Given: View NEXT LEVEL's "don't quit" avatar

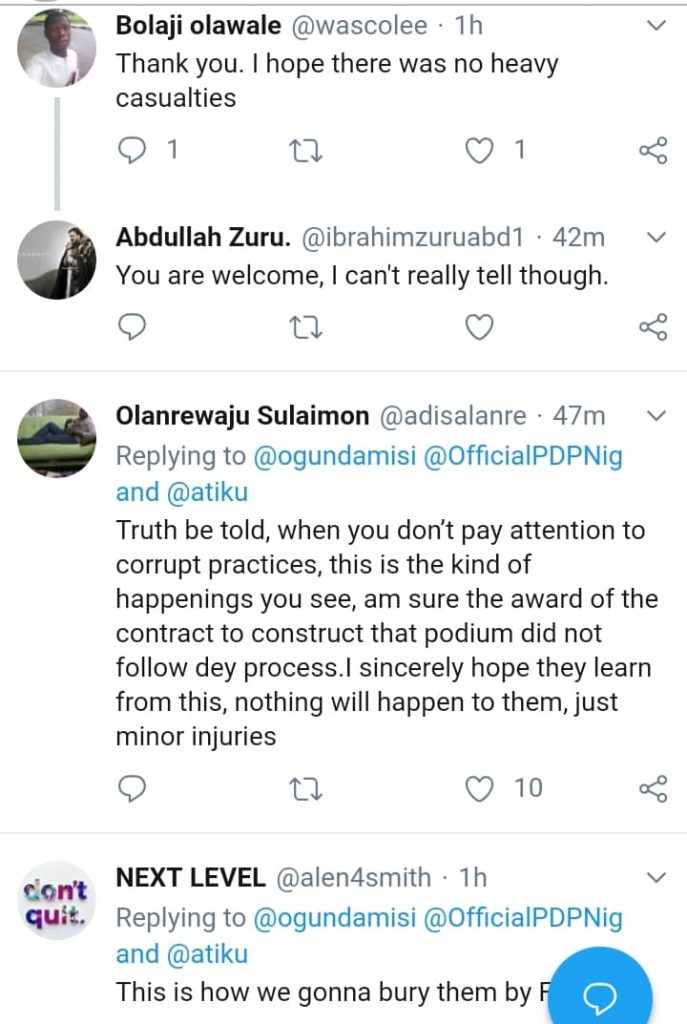Looking at the screenshot, I should tap(56, 896).
